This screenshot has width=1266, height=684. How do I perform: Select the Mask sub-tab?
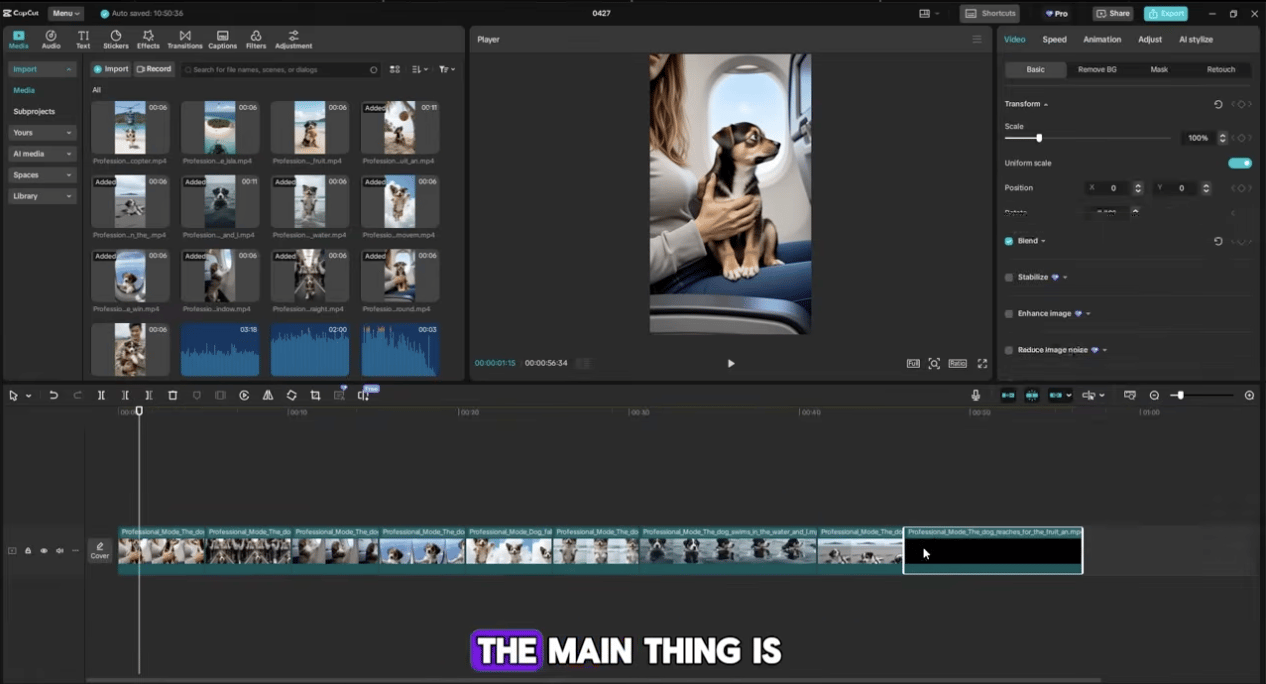tap(1159, 69)
